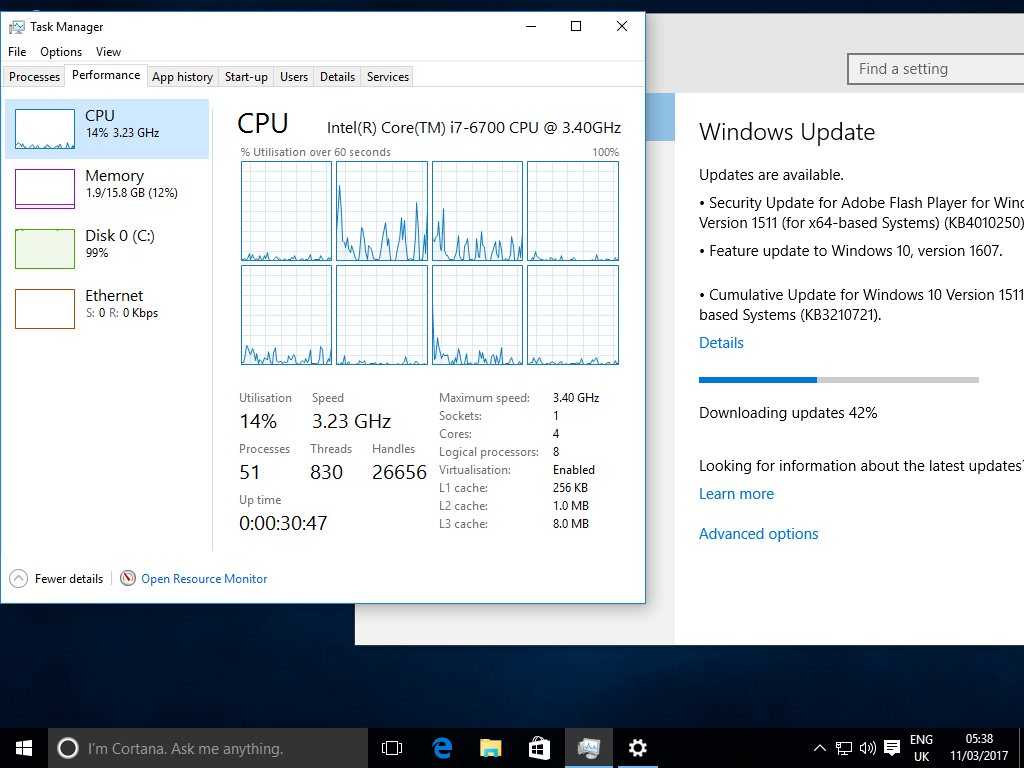Open the network tray icon
This screenshot has width=1024, height=768.
(844, 748)
